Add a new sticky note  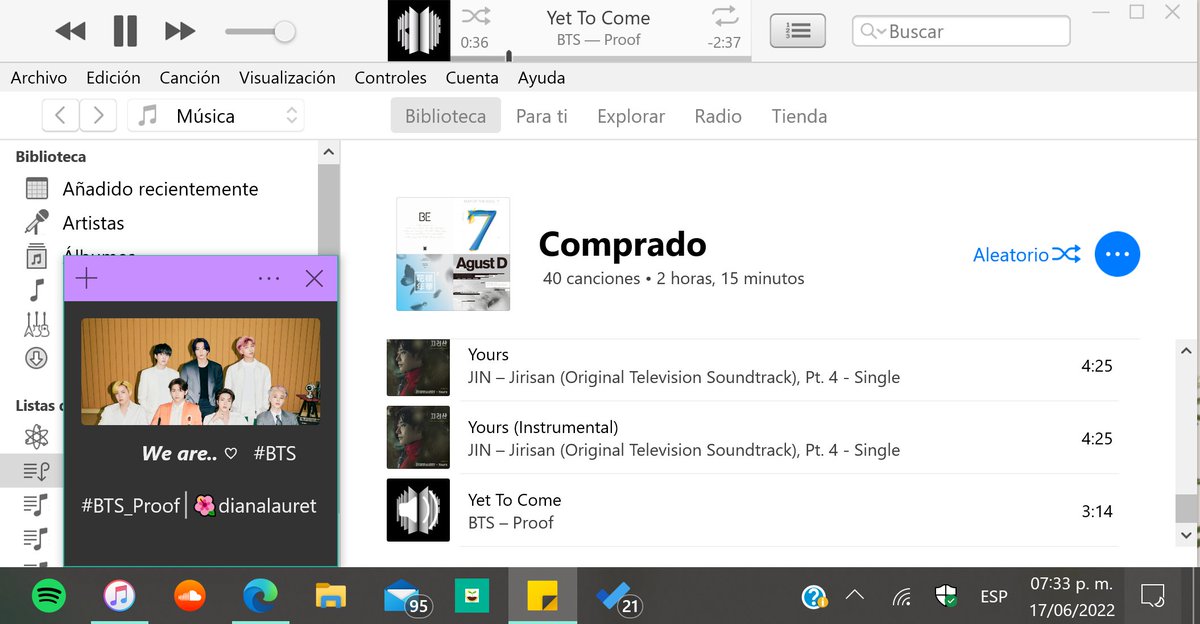tap(87, 279)
